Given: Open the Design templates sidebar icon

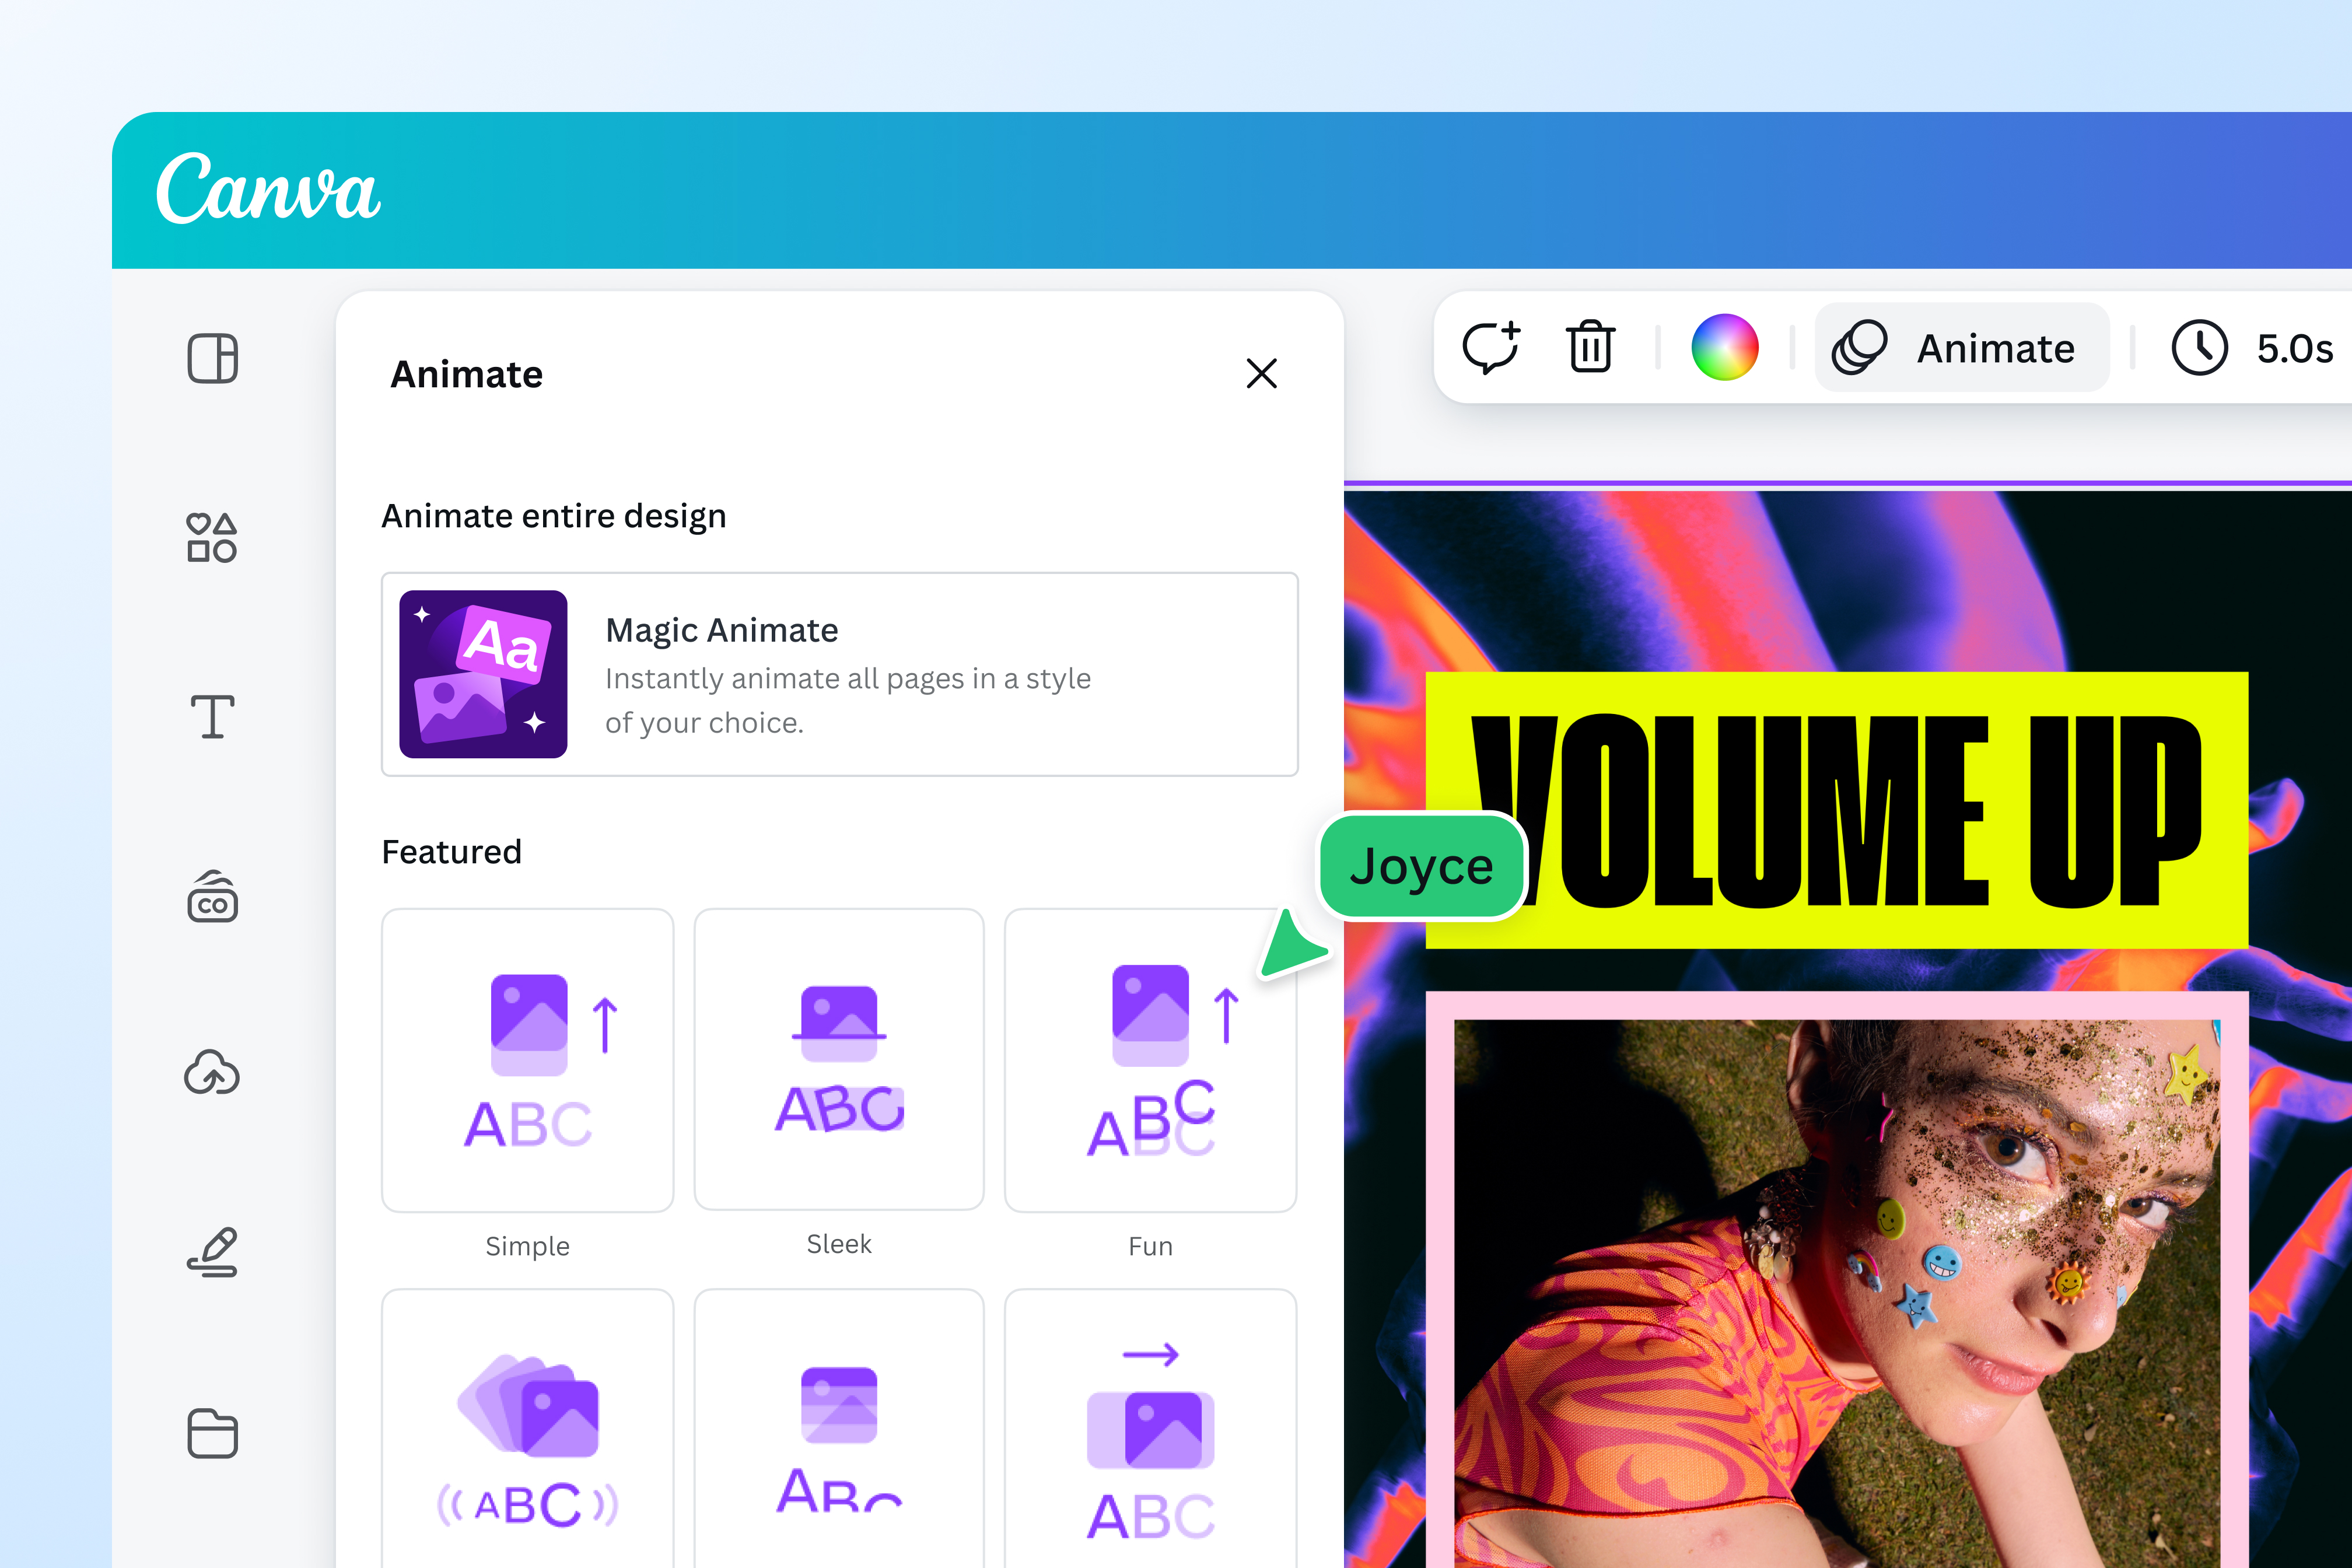Looking at the screenshot, I should [212, 358].
